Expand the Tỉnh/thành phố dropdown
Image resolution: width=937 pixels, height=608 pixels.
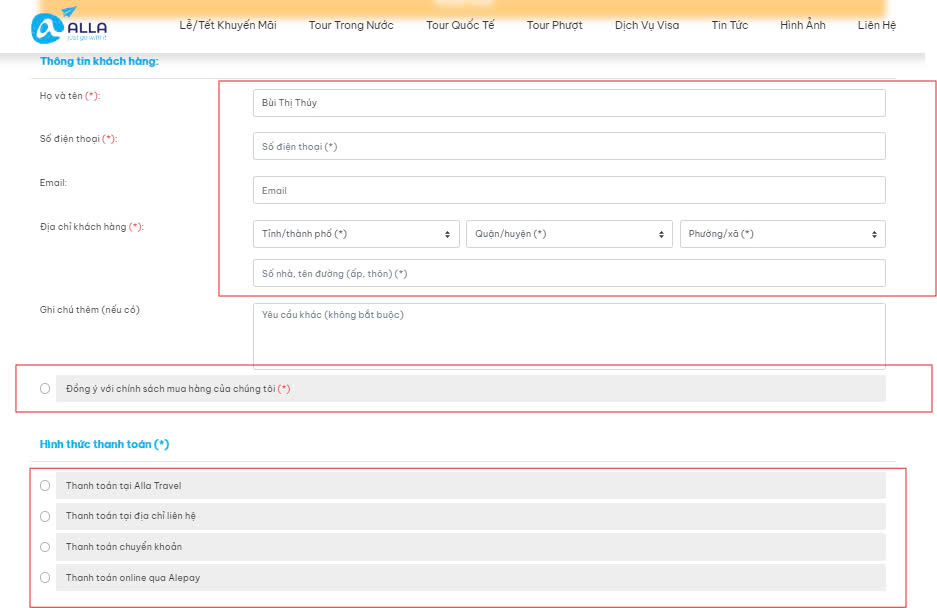pos(356,234)
